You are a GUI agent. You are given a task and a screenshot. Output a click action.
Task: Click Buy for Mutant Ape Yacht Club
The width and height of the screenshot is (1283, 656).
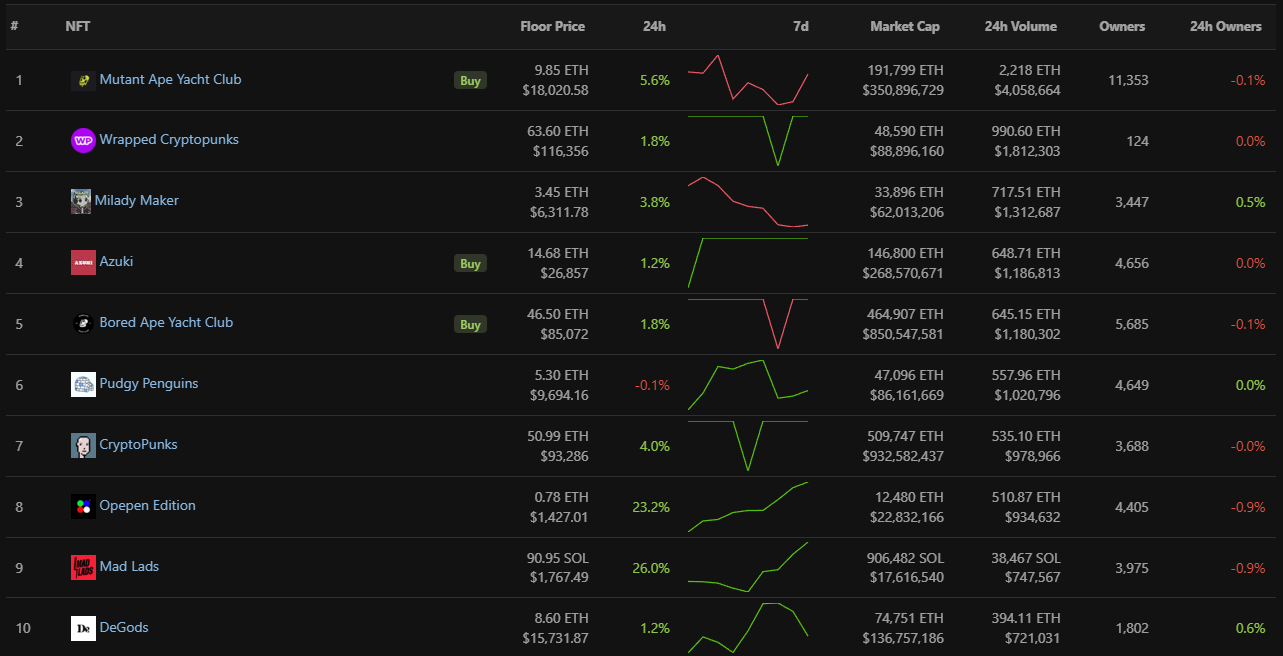[x=470, y=80]
